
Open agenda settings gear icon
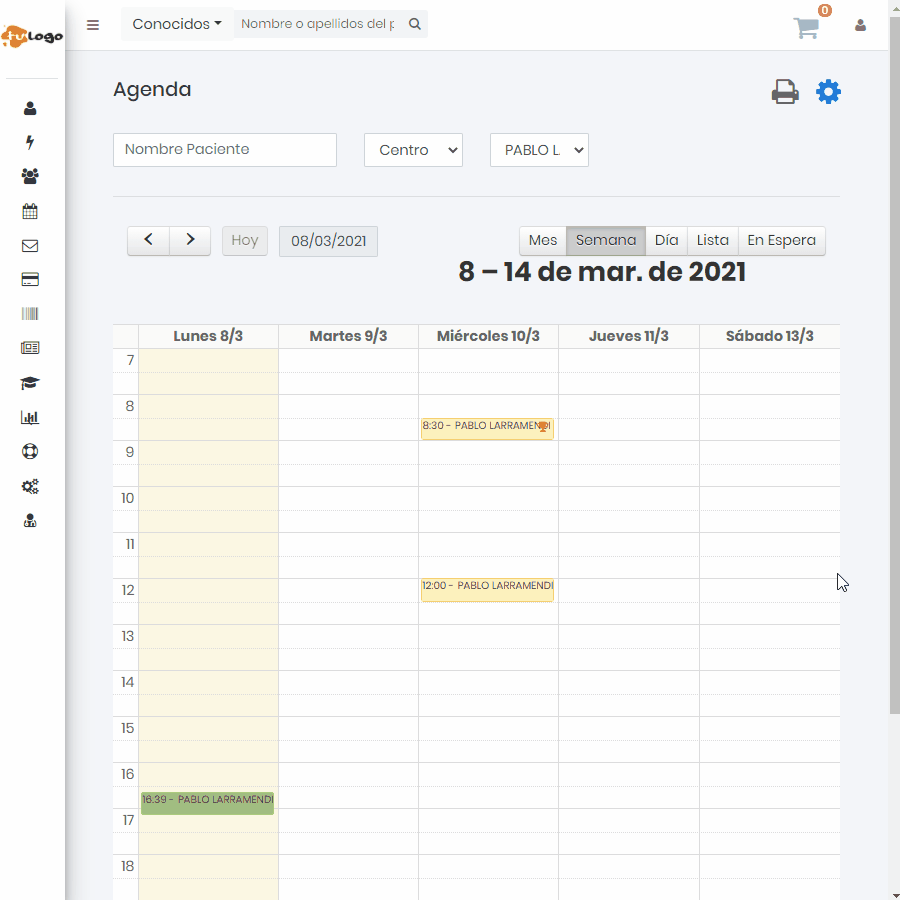tap(828, 92)
